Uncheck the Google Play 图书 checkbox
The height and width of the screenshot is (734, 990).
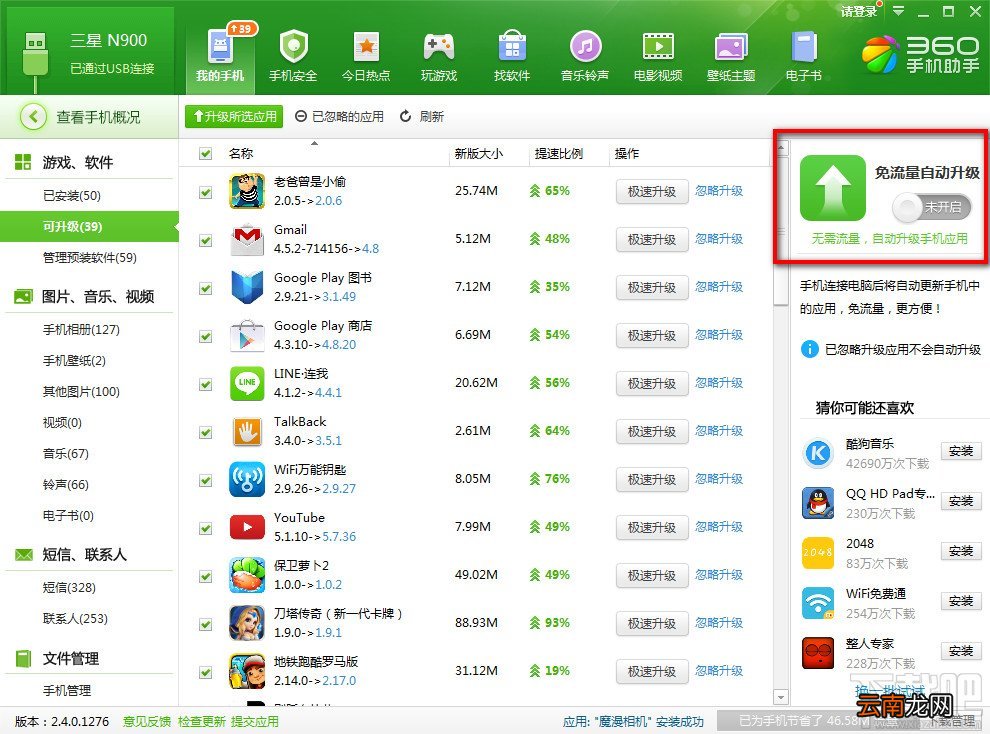point(205,288)
